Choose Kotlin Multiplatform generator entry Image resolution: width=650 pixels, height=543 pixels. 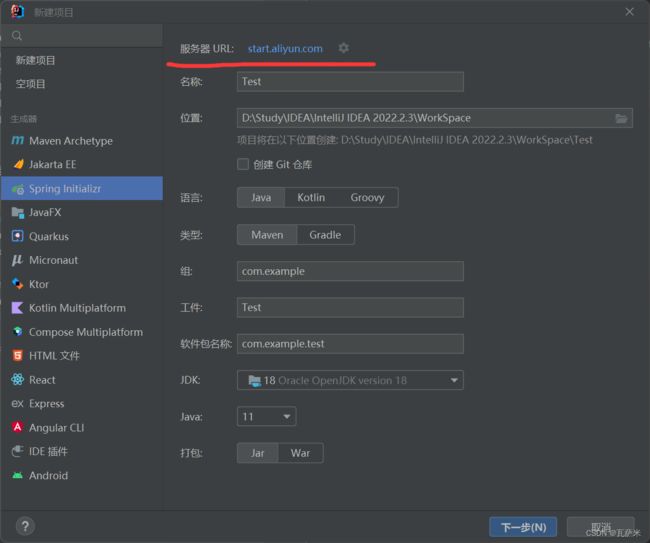(x=82, y=308)
